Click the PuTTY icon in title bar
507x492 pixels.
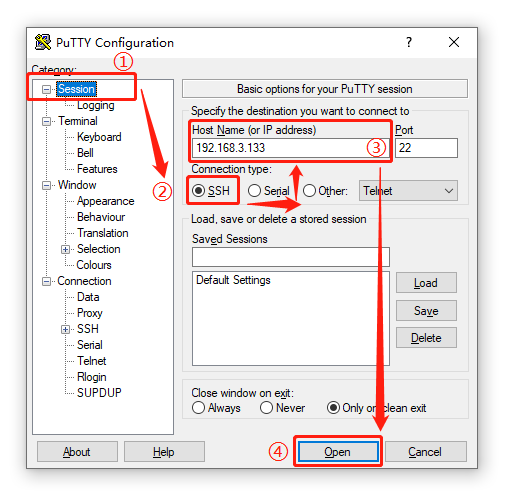(x=43, y=42)
